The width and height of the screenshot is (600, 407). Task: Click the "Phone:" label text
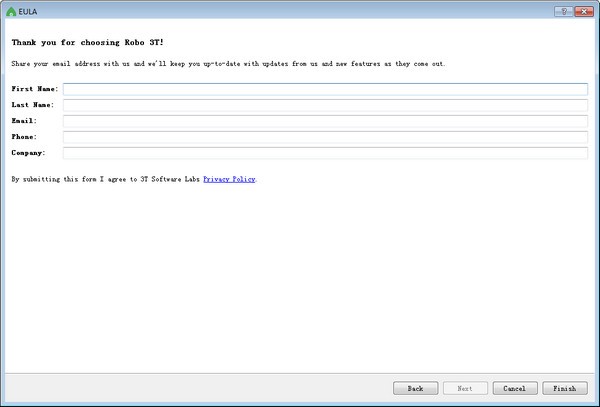click(x=24, y=137)
